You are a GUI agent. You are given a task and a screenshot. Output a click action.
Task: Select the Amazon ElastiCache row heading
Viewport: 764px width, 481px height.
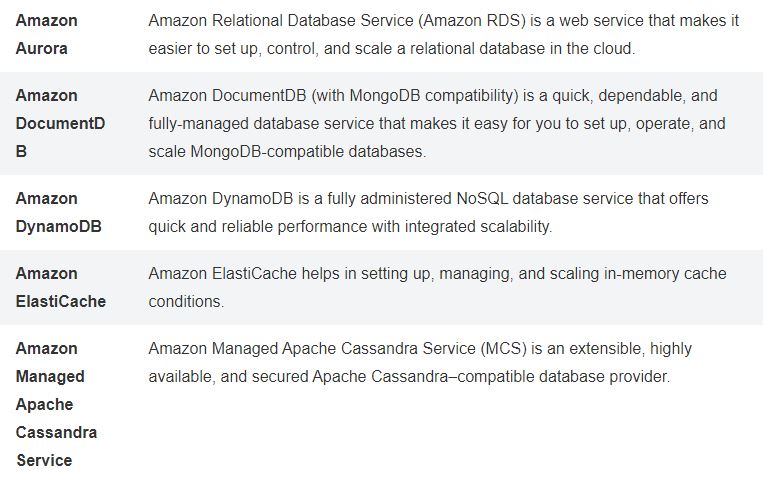(60, 288)
